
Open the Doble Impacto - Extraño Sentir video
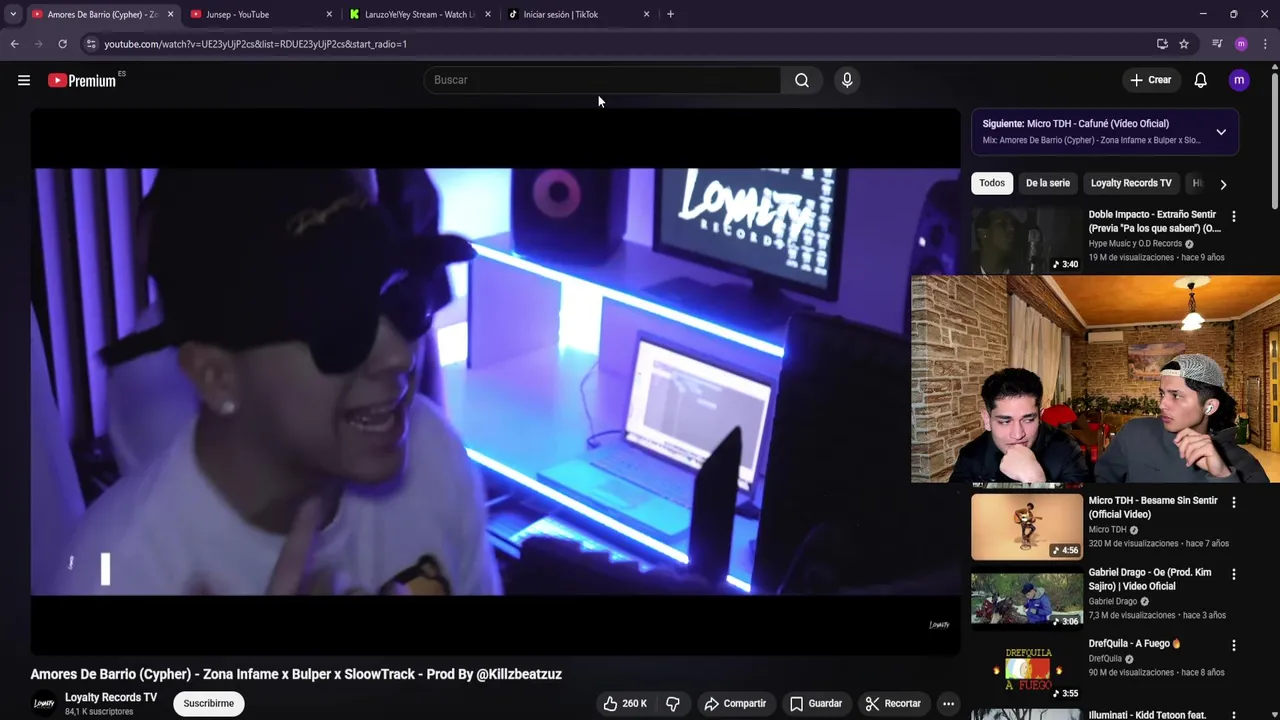click(1154, 221)
